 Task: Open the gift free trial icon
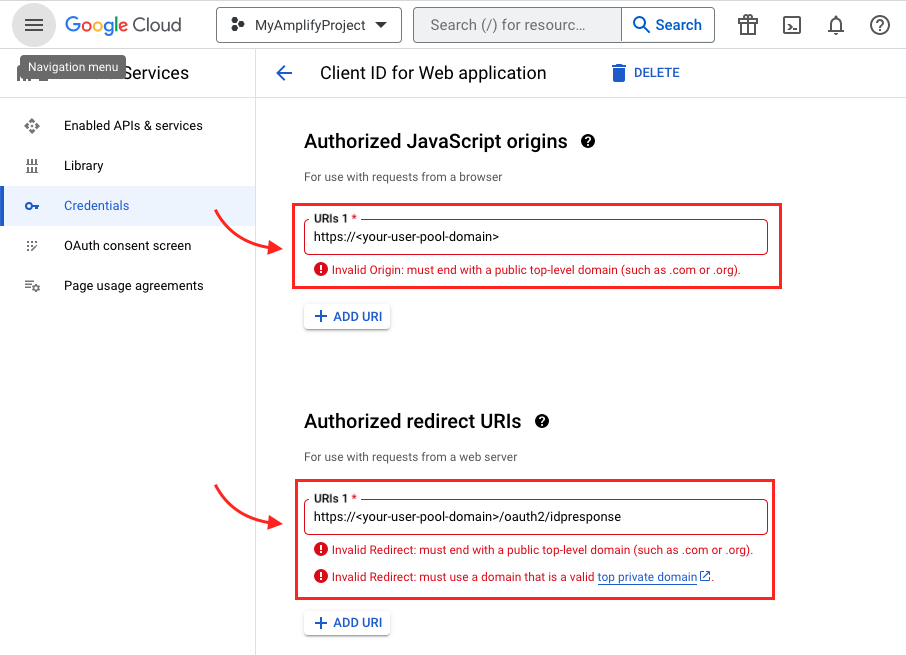click(x=748, y=25)
